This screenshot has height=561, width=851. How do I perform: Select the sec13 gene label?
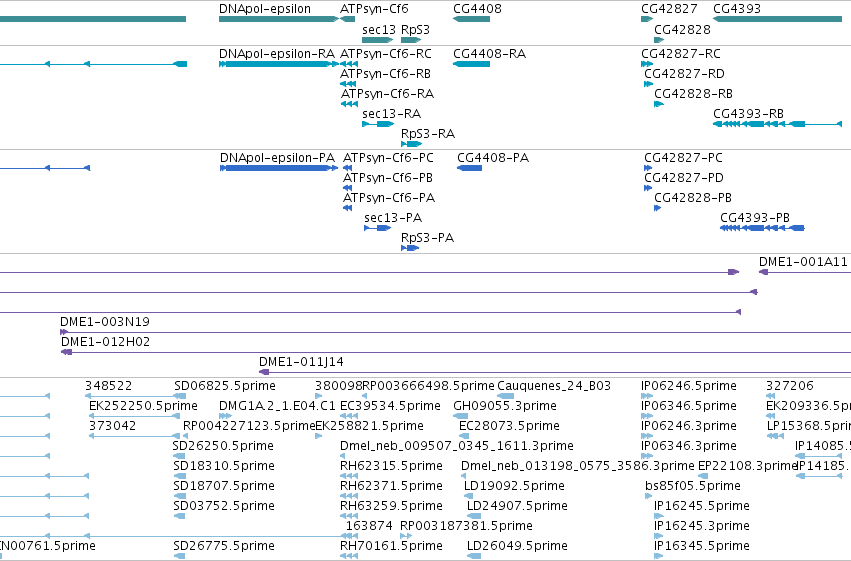379,30
